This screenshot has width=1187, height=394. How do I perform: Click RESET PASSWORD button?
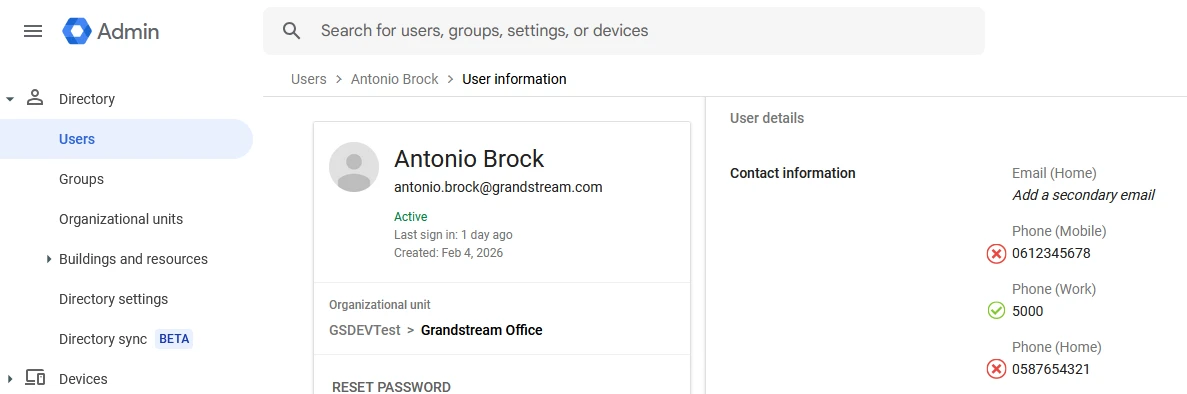(391, 386)
